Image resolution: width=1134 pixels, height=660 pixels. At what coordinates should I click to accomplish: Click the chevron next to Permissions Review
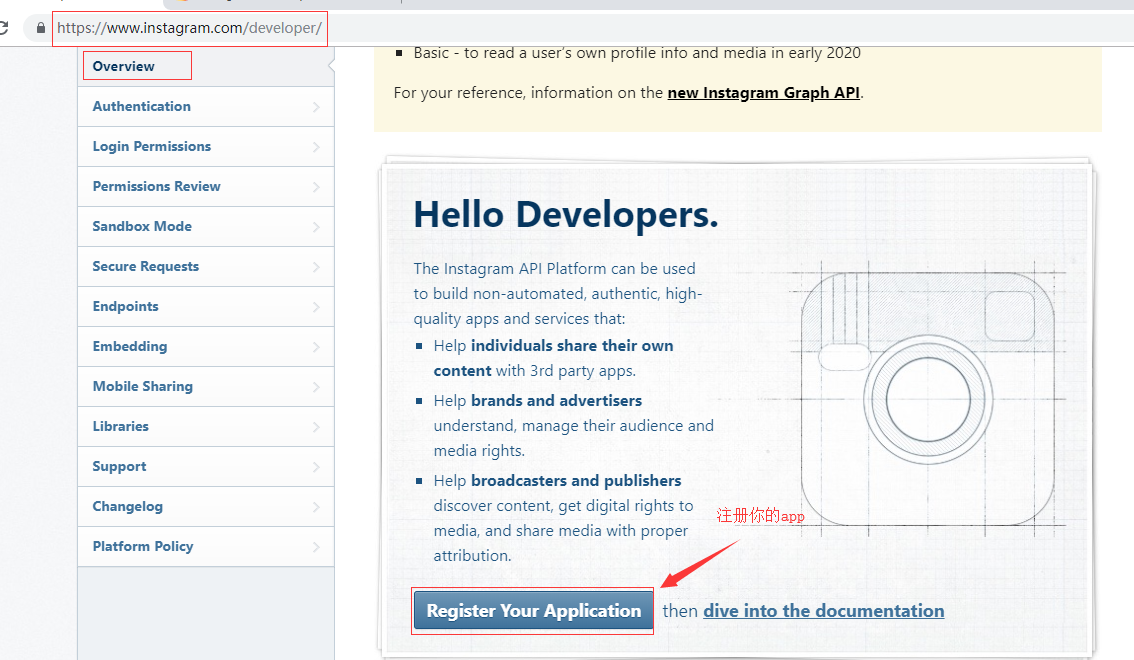pos(316,187)
